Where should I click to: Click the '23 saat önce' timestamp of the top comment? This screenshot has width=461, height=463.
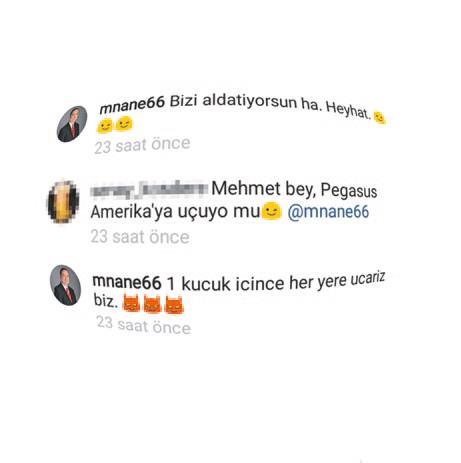[142, 145]
